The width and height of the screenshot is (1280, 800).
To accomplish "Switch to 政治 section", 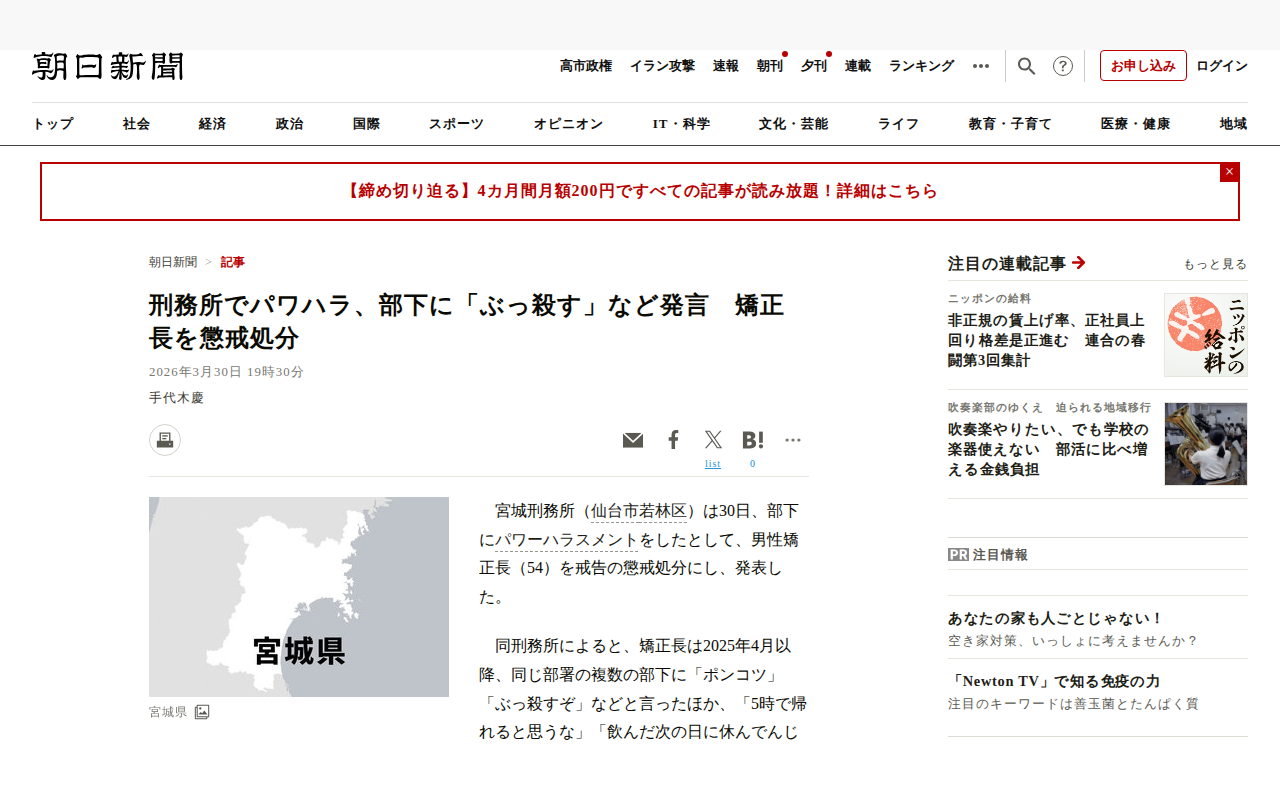I will coord(290,124).
